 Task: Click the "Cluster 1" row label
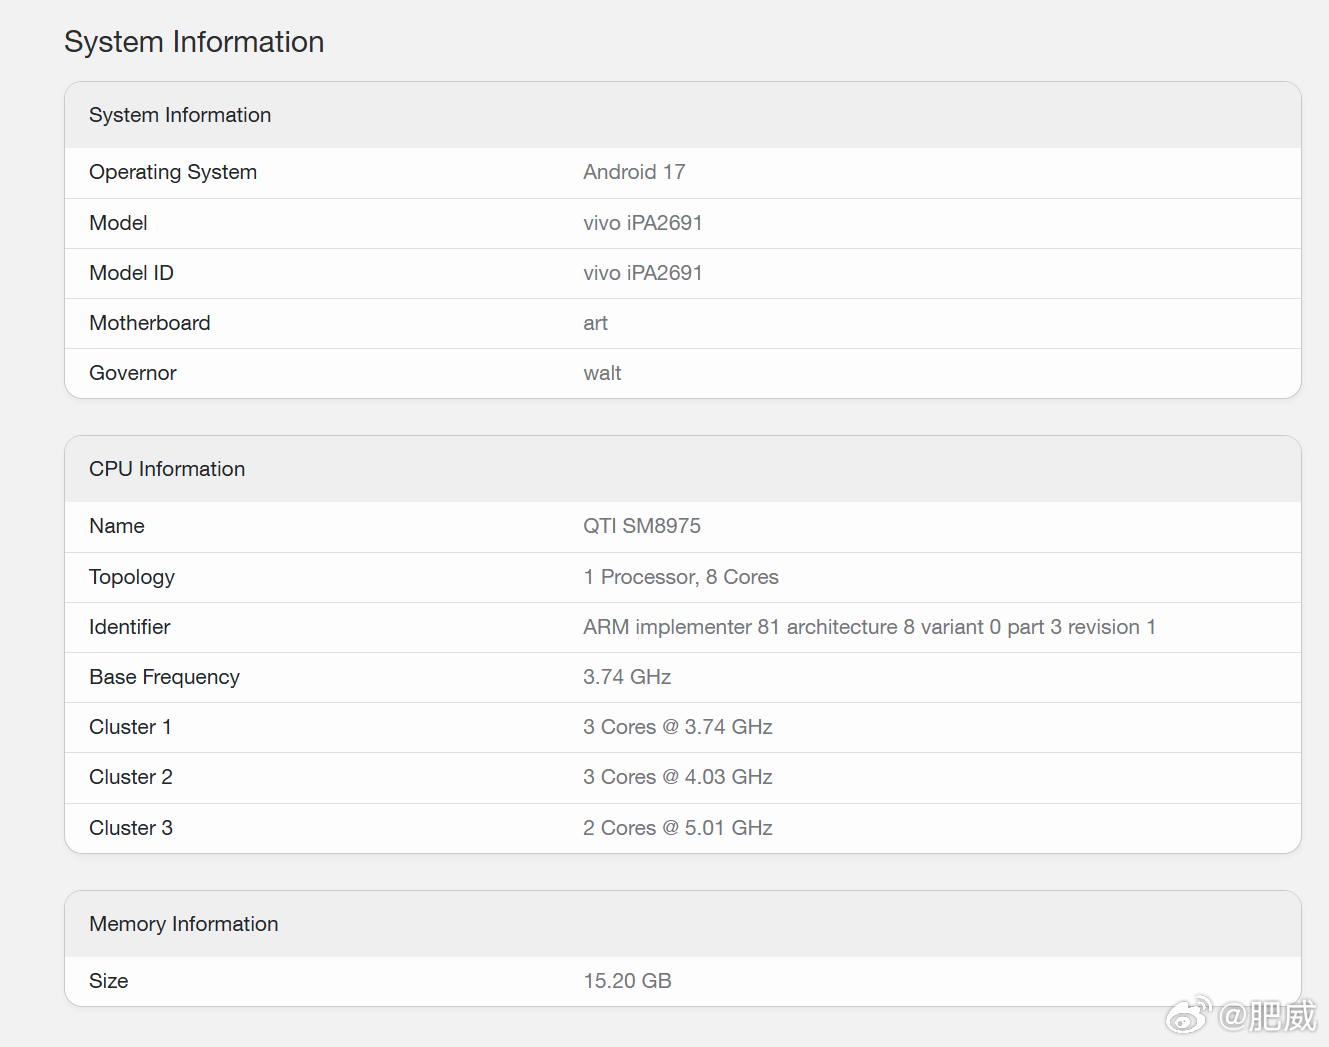[130, 727]
